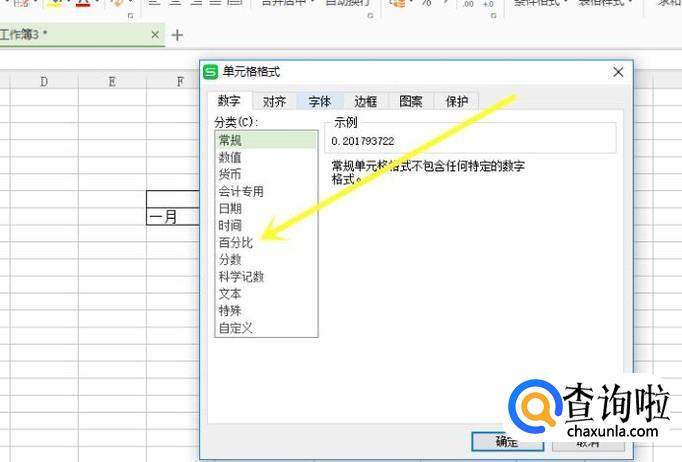Close the 工作簿3 document tab
Viewport: 682px width, 462px height.
155,35
